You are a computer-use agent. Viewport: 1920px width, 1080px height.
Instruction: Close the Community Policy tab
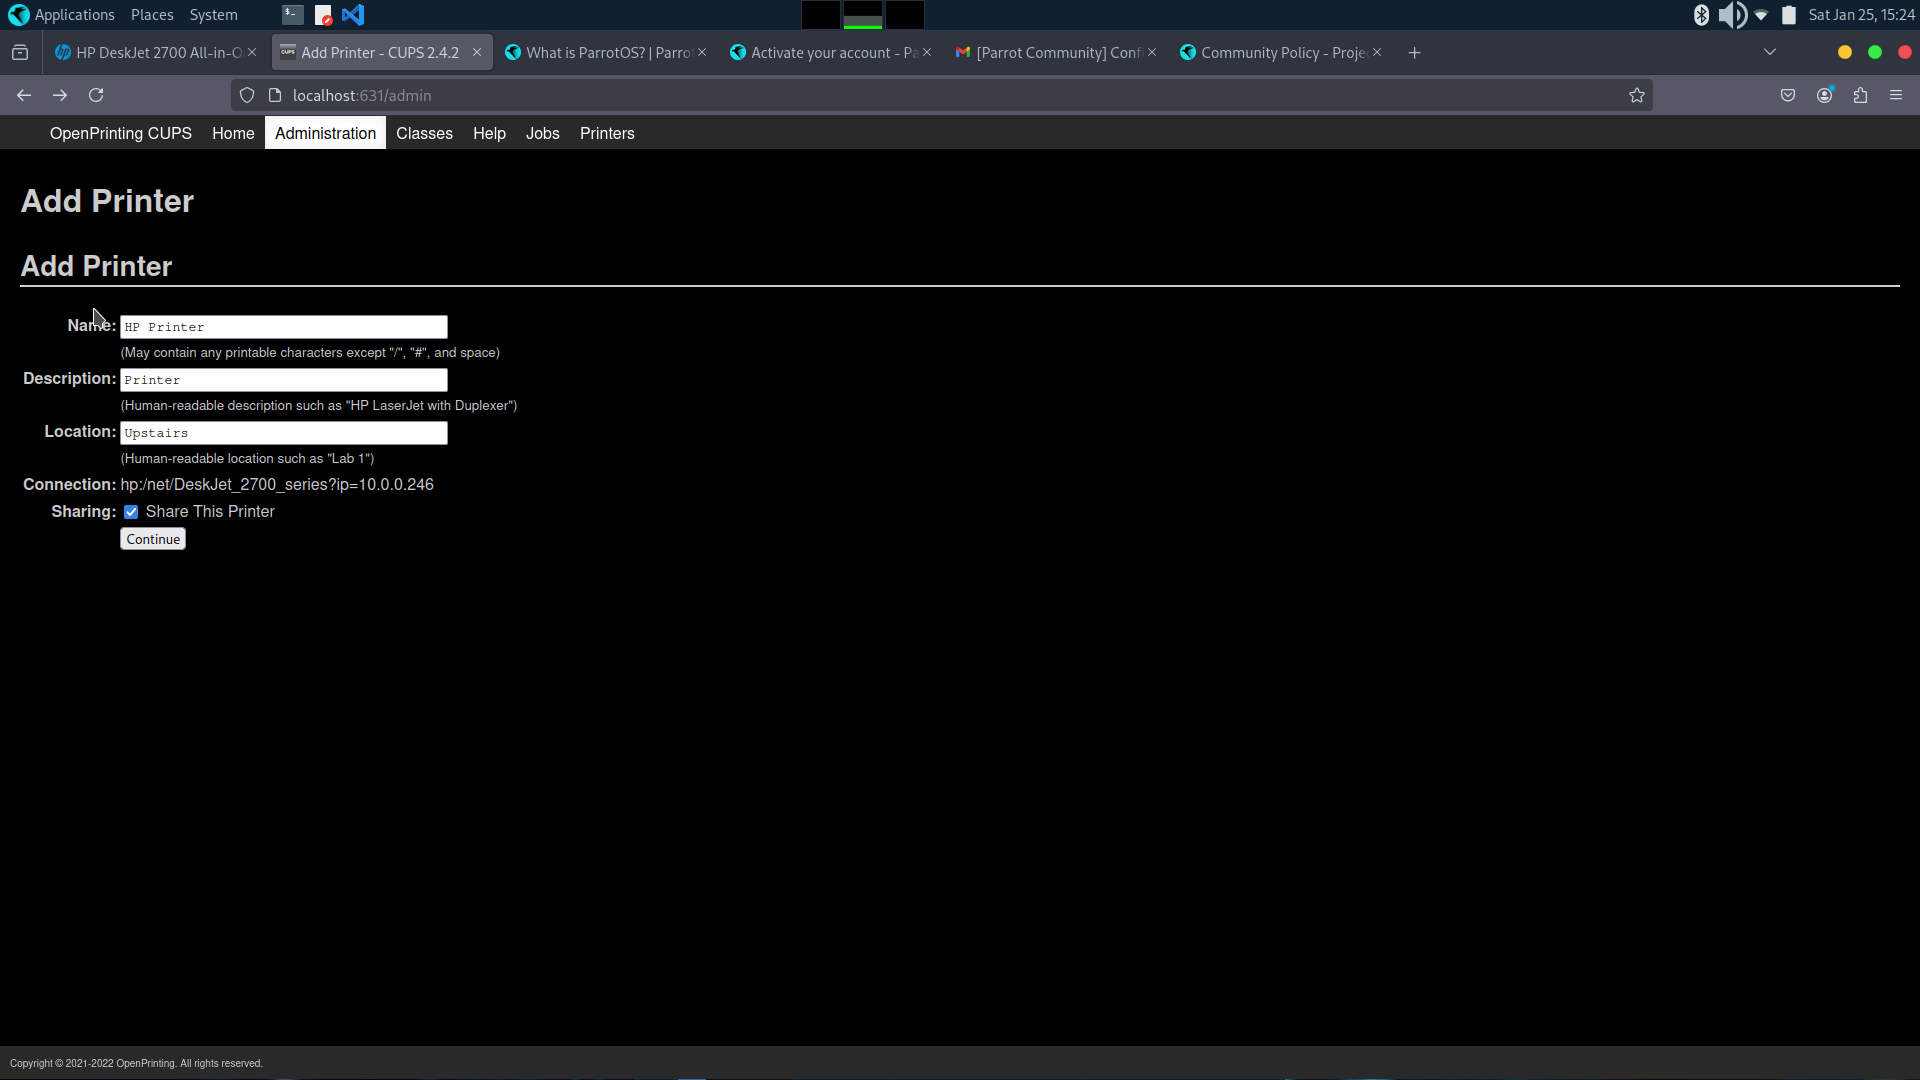click(x=1377, y=53)
